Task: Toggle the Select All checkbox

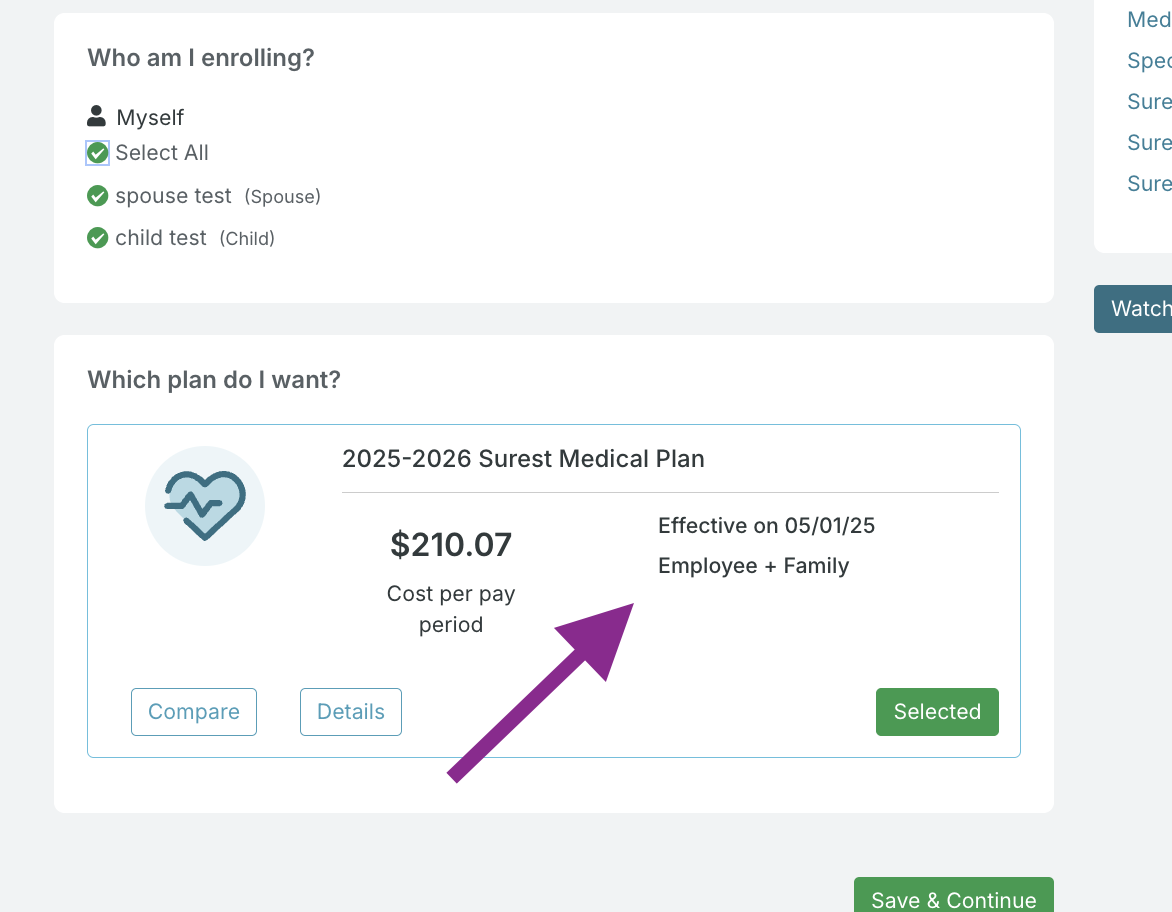Action: (x=97, y=153)
